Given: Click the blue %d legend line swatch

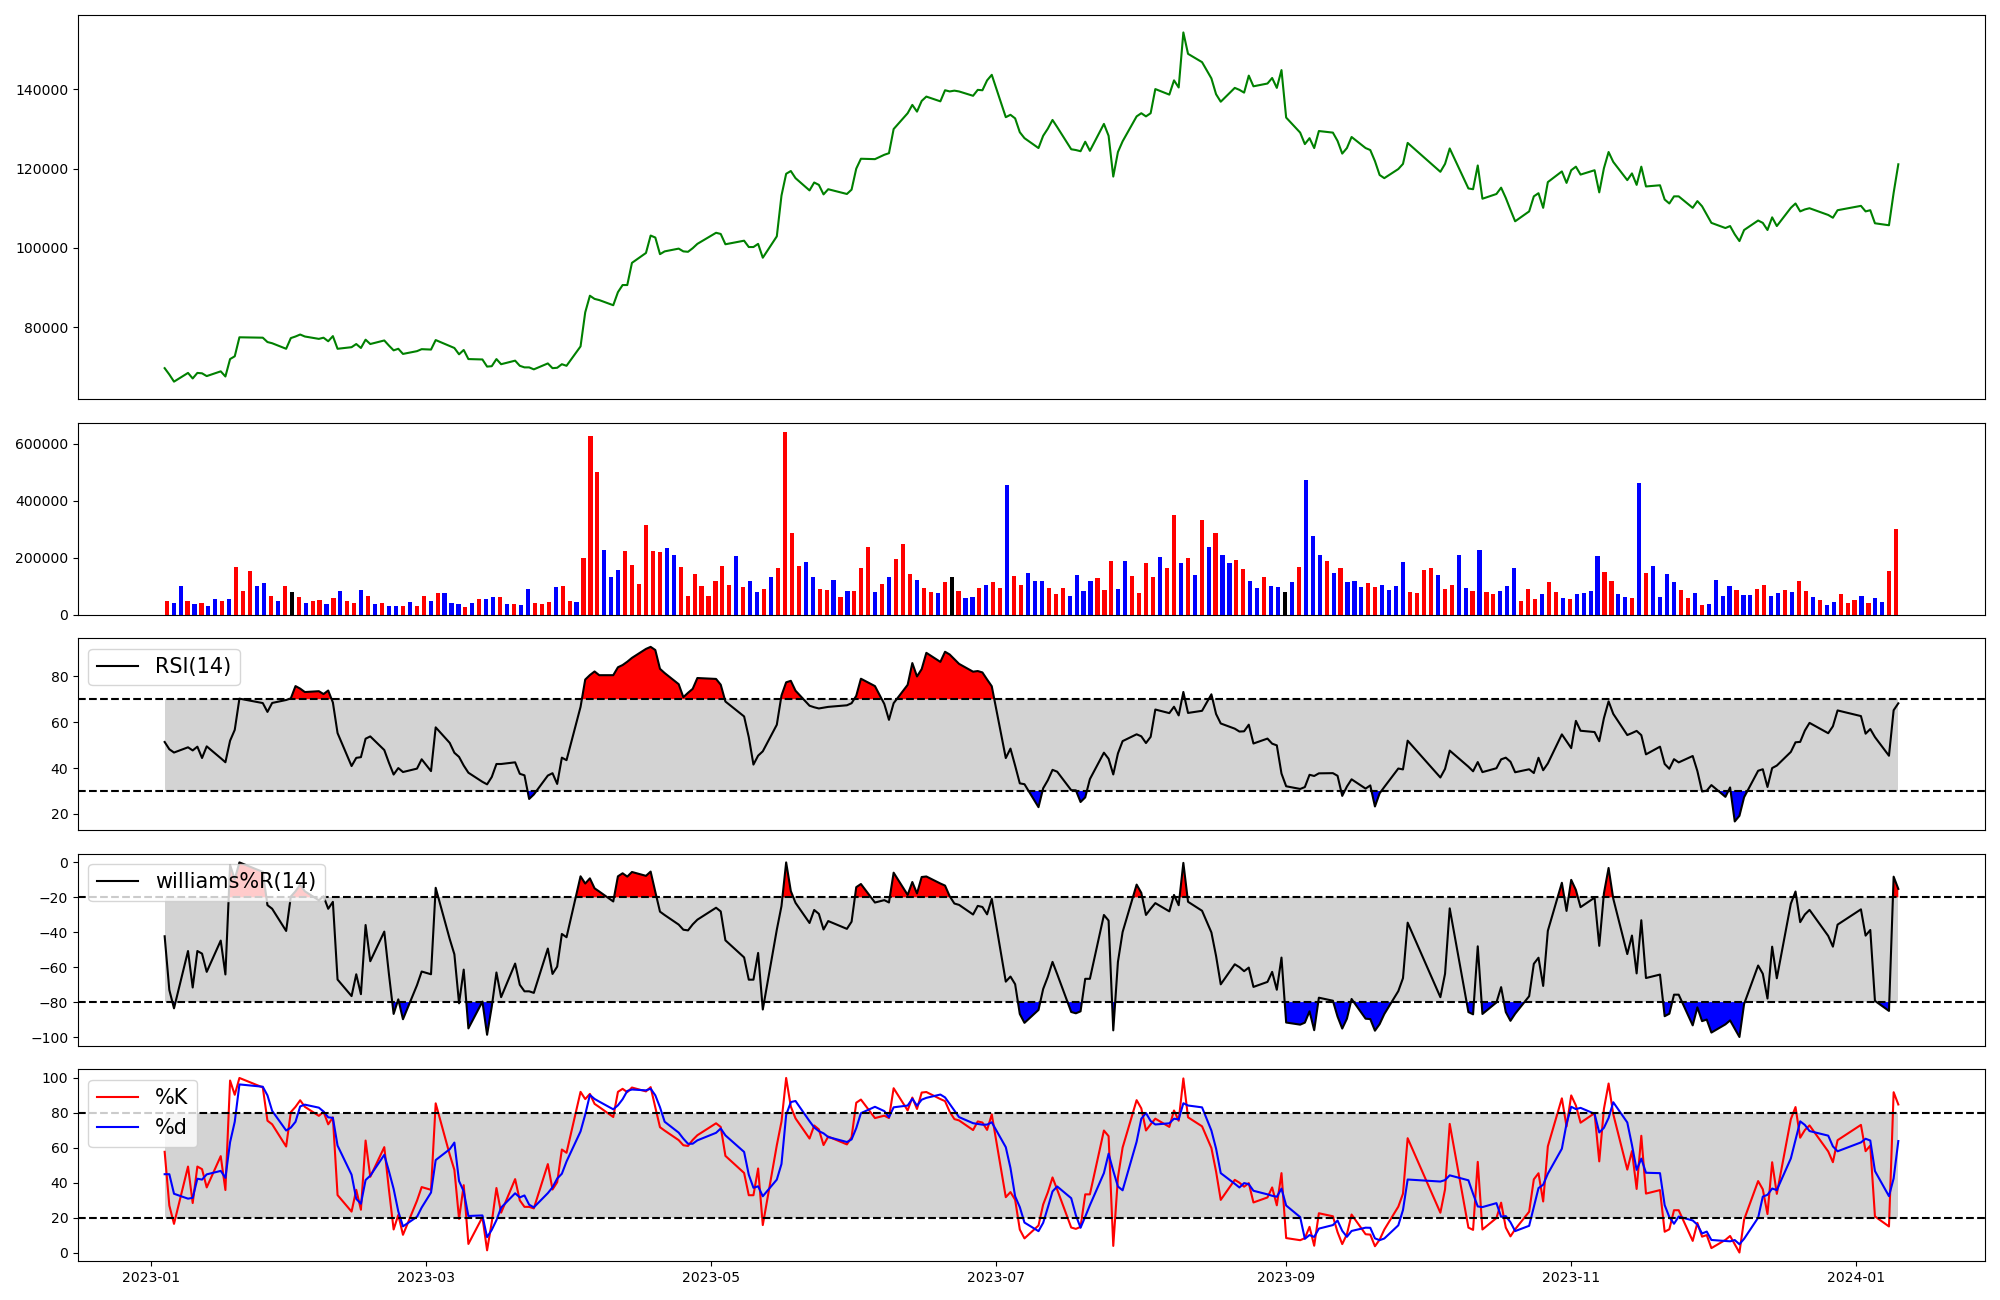Looking at the screenshot, I should [117, 1127].
